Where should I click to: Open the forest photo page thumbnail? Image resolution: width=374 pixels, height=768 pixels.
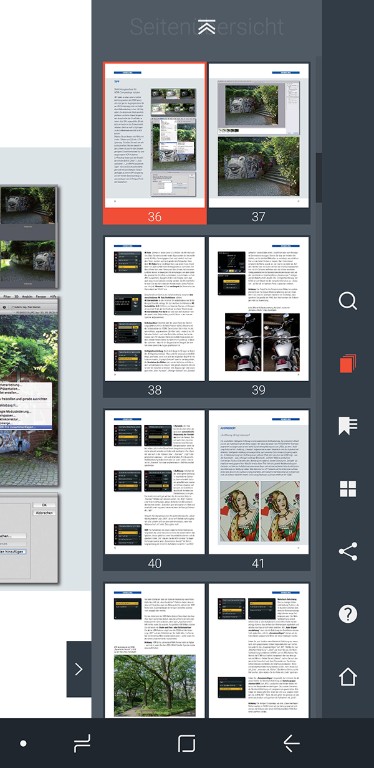pyautogui.click(x=155, y=650)
